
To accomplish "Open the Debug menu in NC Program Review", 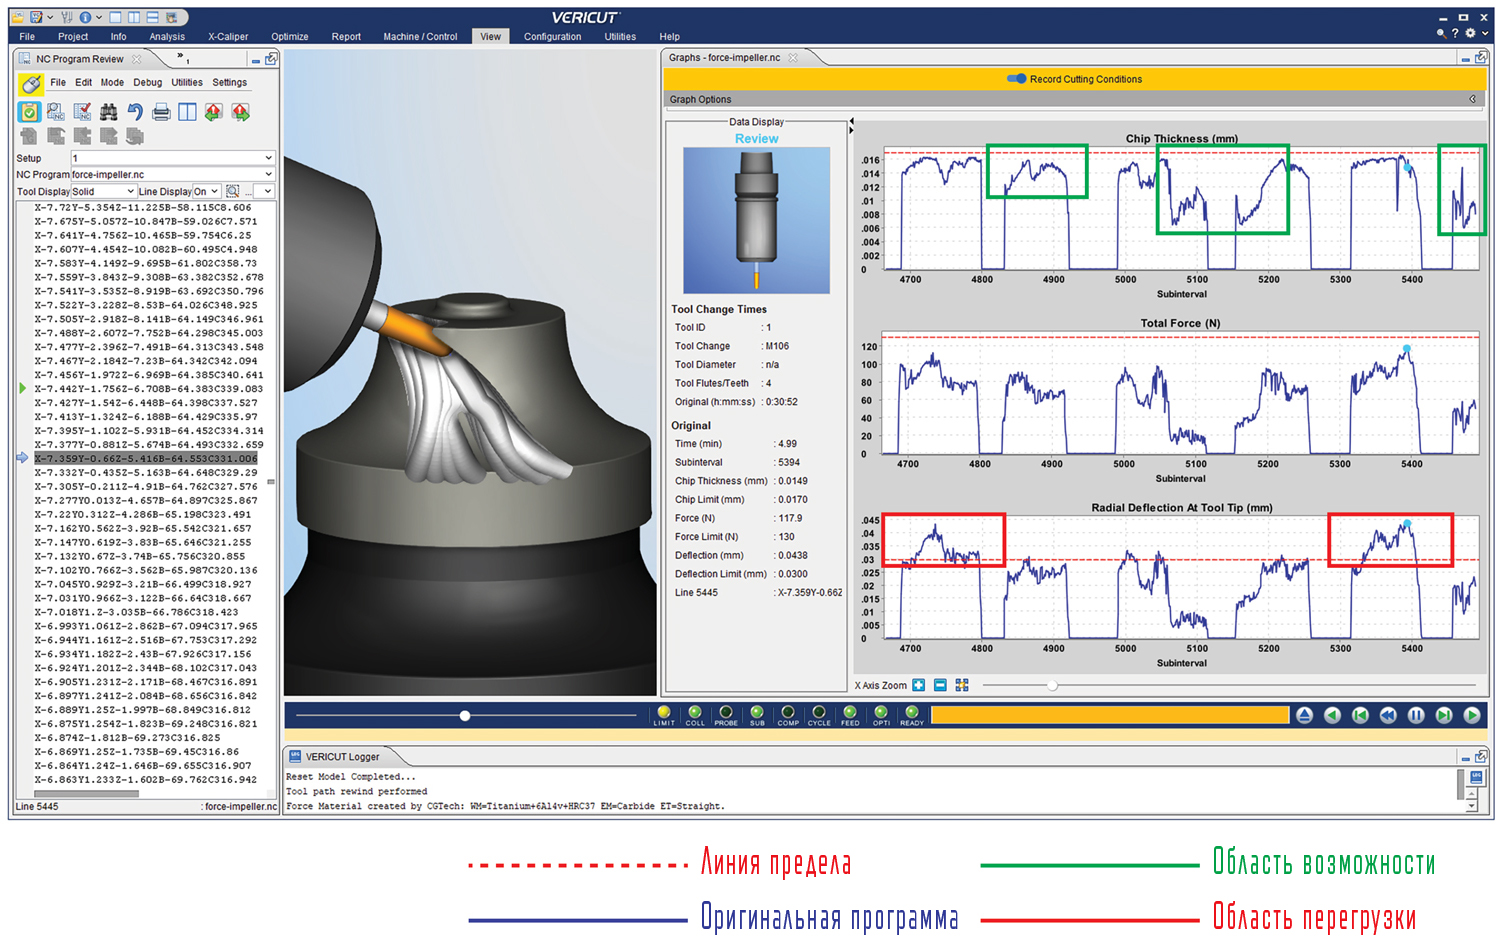I will tap(147, 83).
